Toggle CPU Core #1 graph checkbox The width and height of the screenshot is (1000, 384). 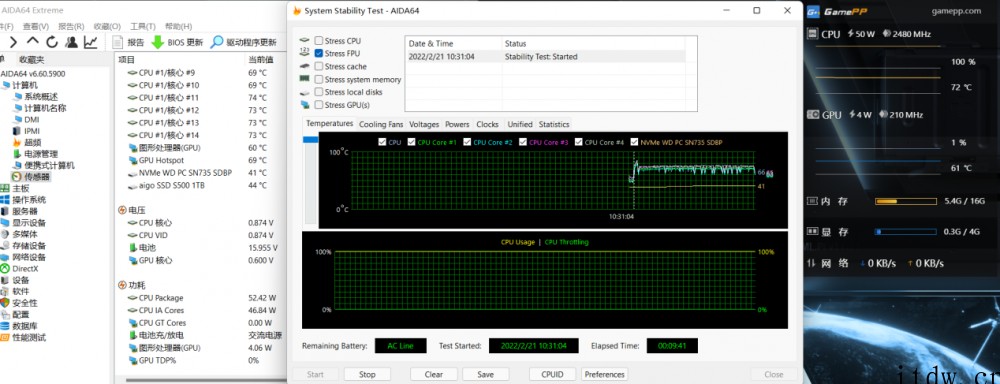click(411, 142)
